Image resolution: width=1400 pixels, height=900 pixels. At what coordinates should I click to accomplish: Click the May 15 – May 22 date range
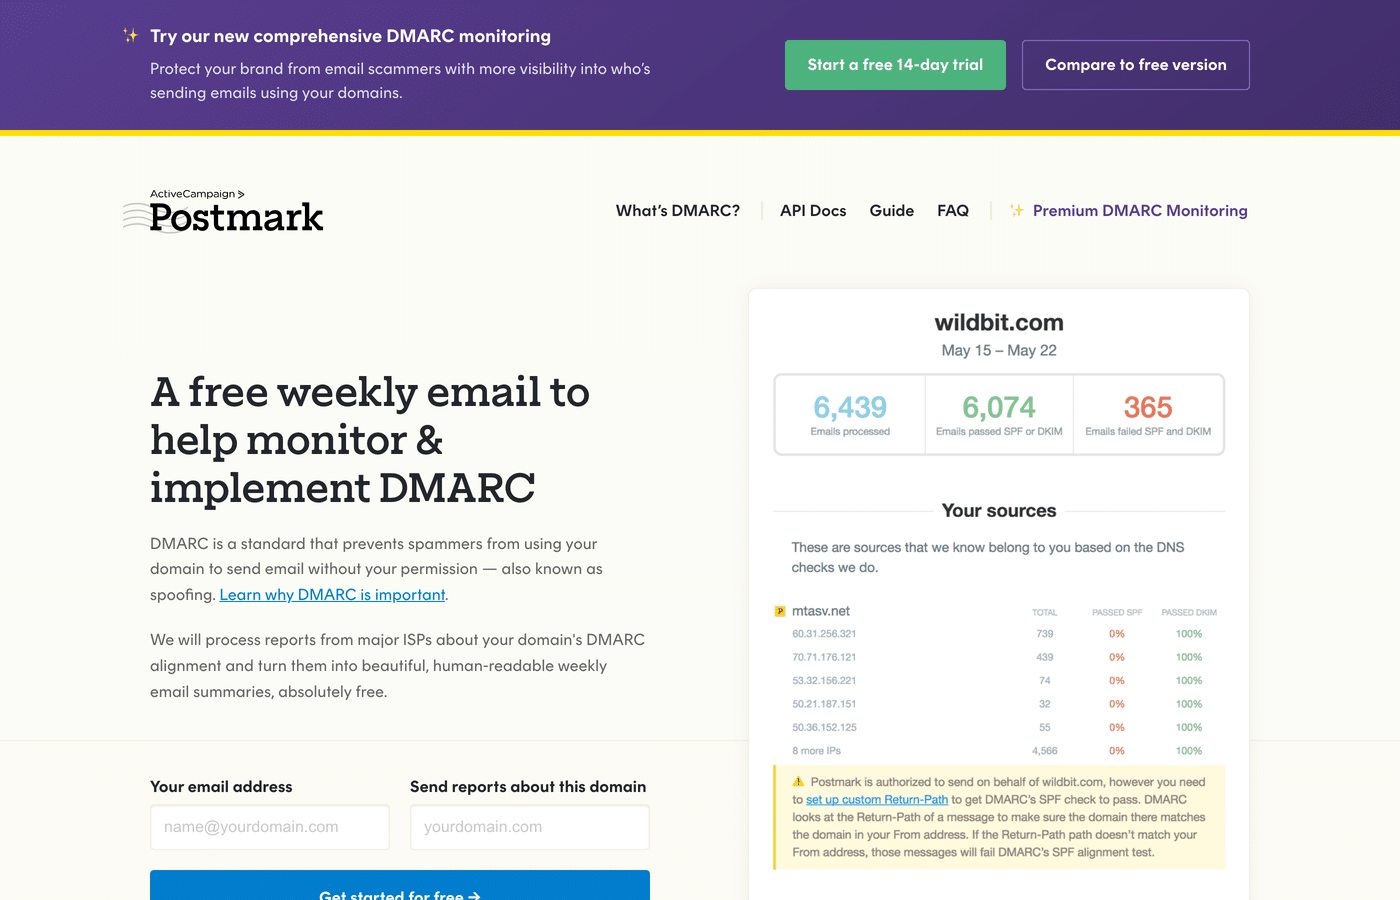tap(999, 350)
